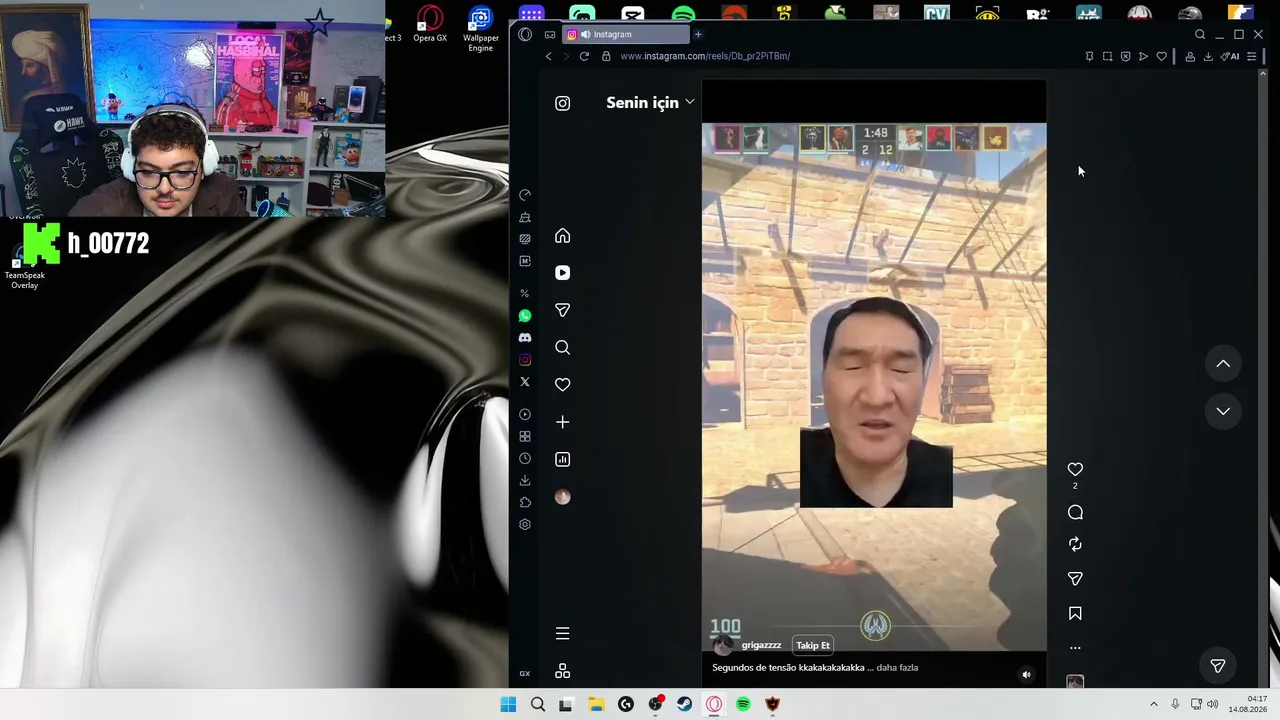This screenshot has width=1280, height=720.
Task: Open comments on the reel
Action: pyautogui.click(x=1075, y=512)
